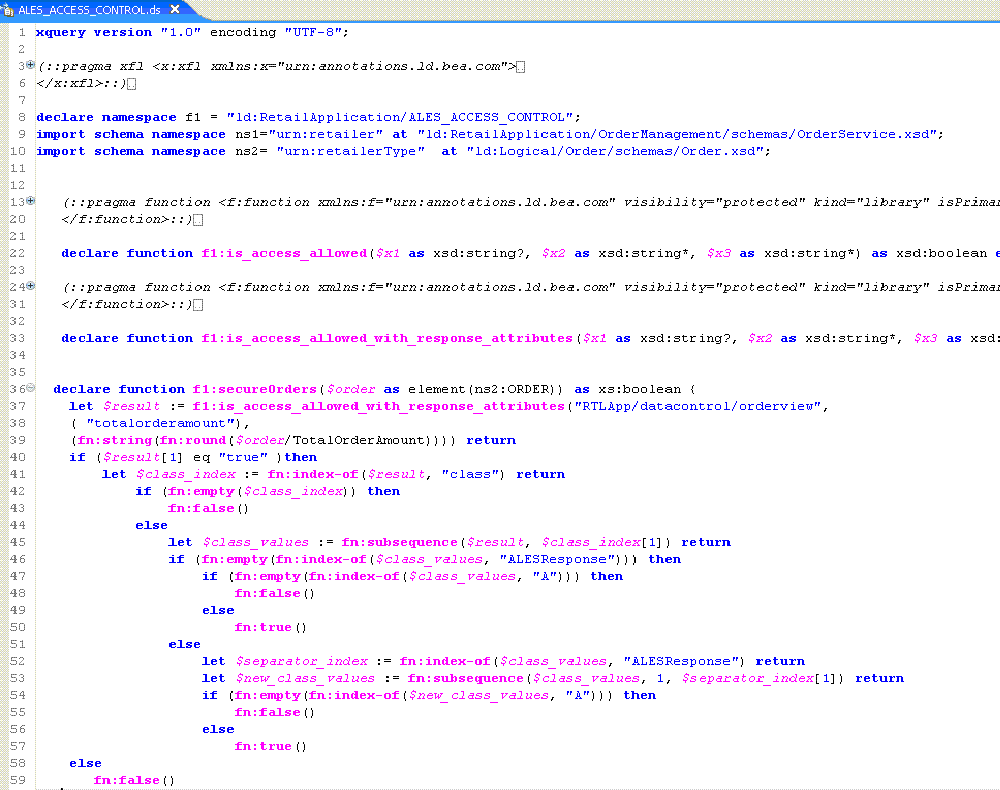This screenshot has width=1000, height=790.
Task: Click fn:round call on line 39
Action: (193, 441)
